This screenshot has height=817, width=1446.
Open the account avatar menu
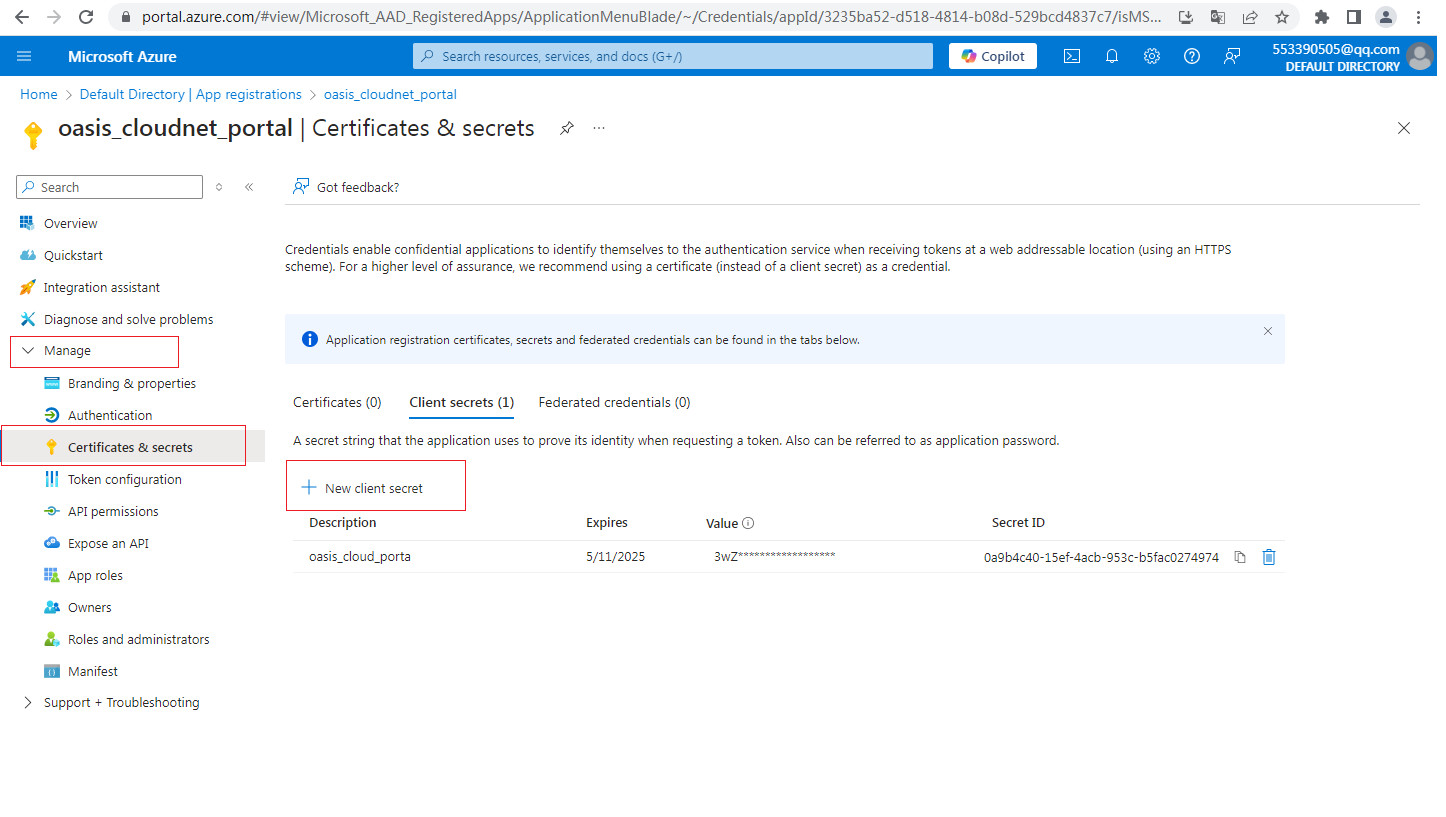tap(1419, 56)
